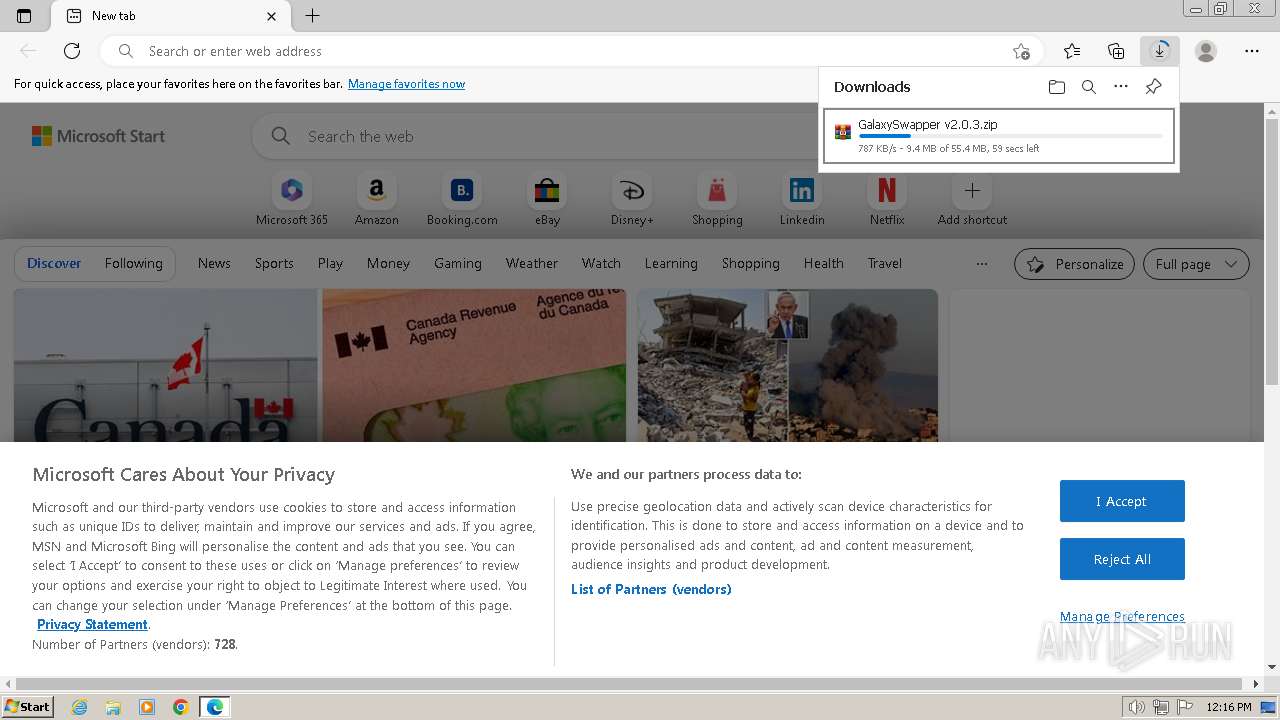Toggle the Downloads toolbar button
This screenshot has width=1280, height=720.
(x=1160, y=51)
